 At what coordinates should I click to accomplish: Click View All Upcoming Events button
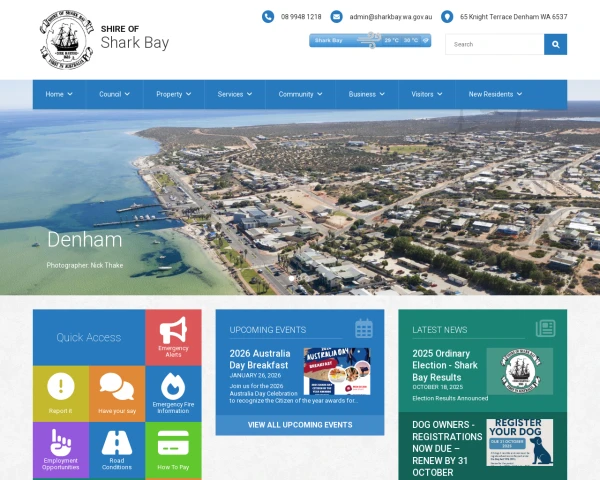point(300,425)
